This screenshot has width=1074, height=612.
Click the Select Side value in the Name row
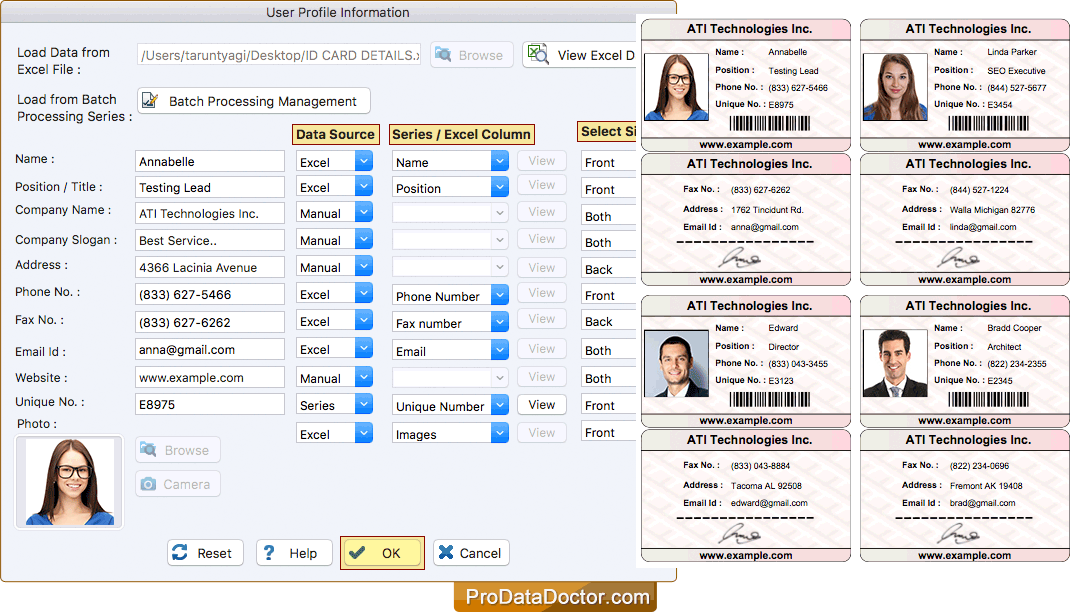[x=609, y=162]
